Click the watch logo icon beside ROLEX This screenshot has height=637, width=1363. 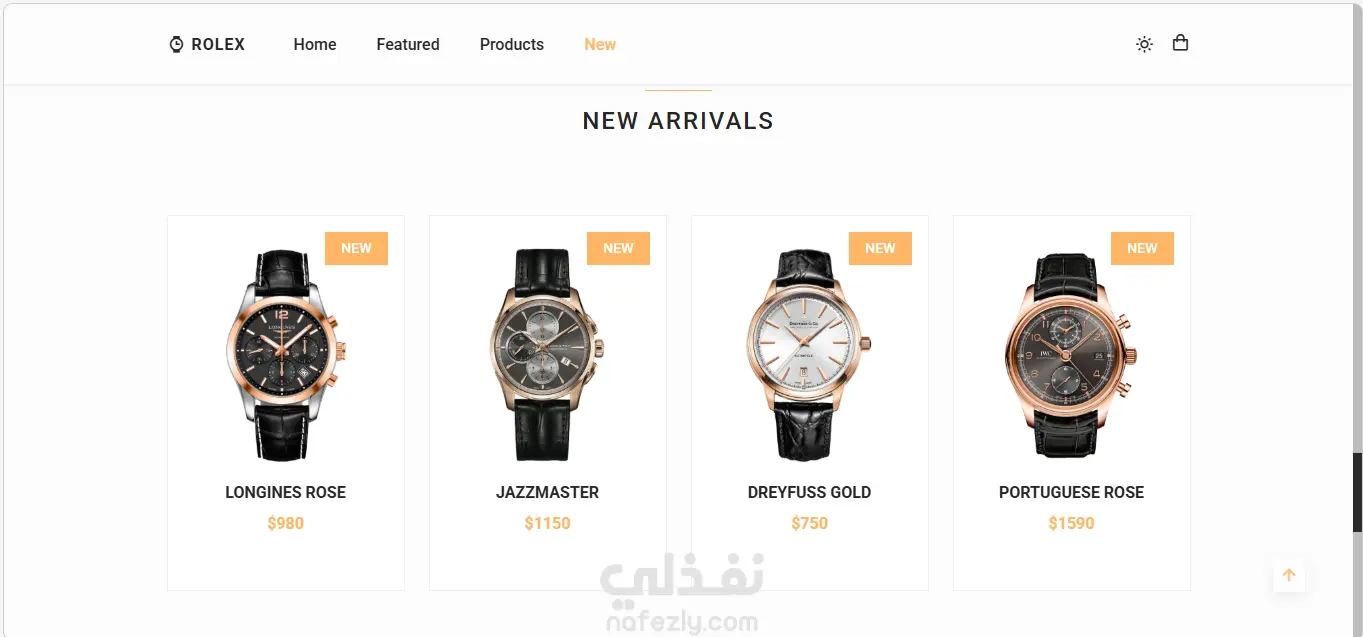point(176,44)
